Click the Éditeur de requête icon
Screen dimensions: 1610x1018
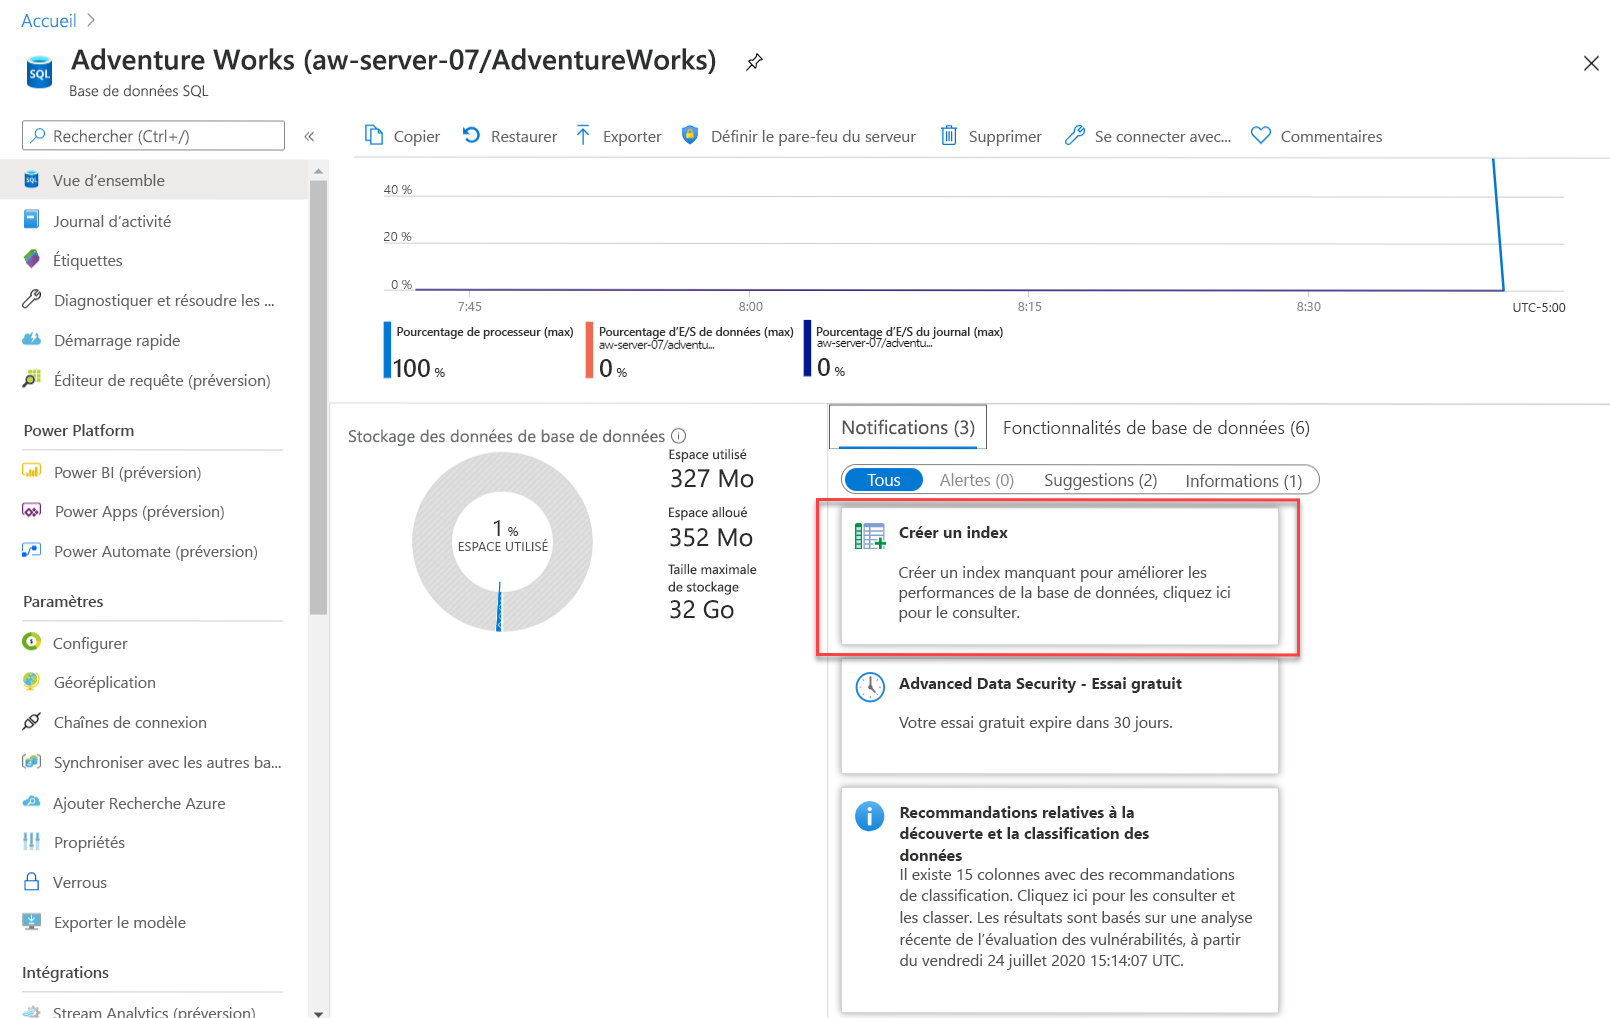point(32,380)
